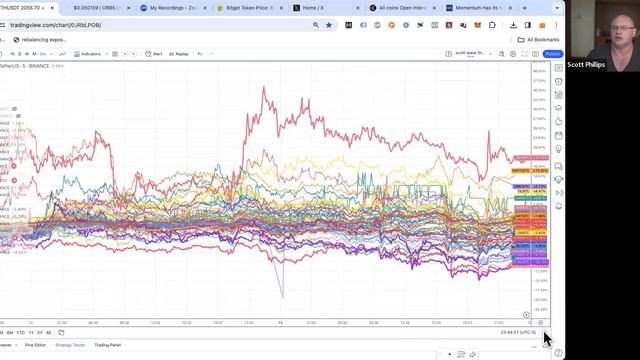This screenshot has width=640, height=360.
Task: Open the browser side panel icon
Action: click(528, 25)
